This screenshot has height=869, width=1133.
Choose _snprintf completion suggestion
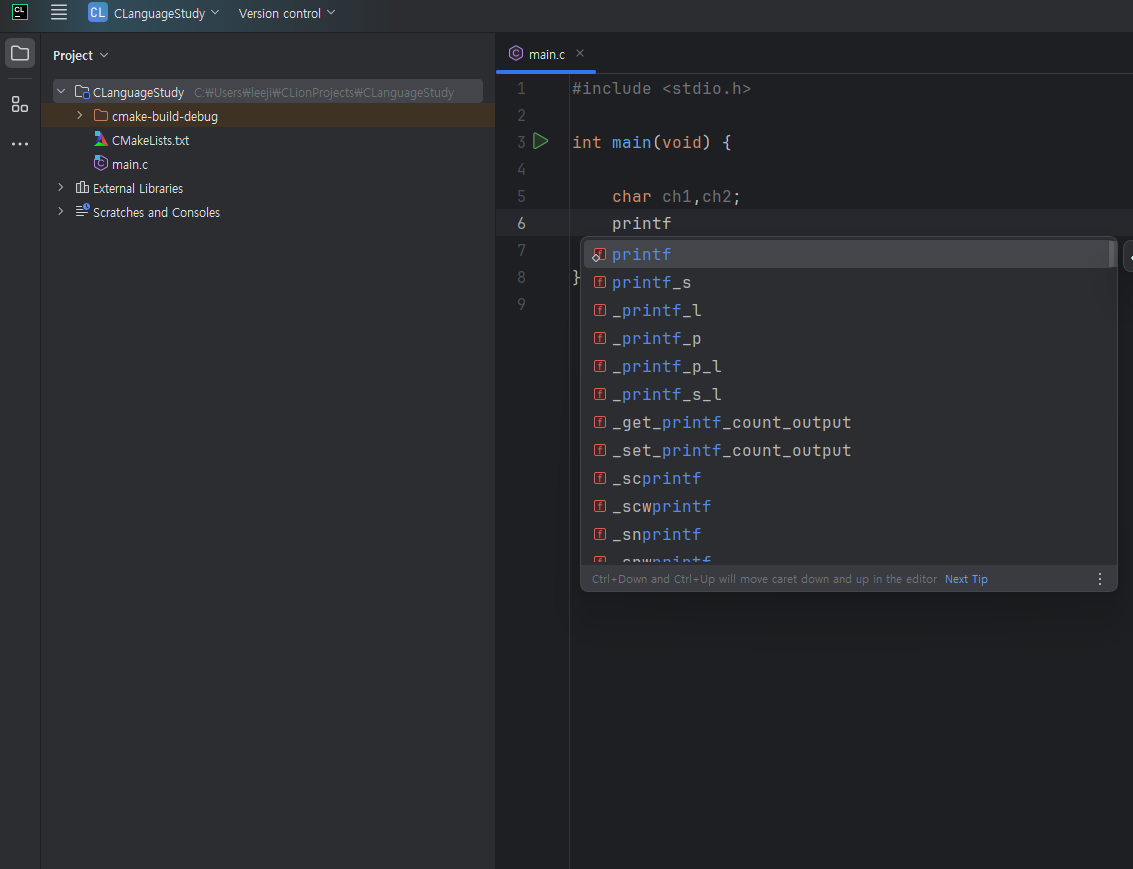tap(845, 535)
